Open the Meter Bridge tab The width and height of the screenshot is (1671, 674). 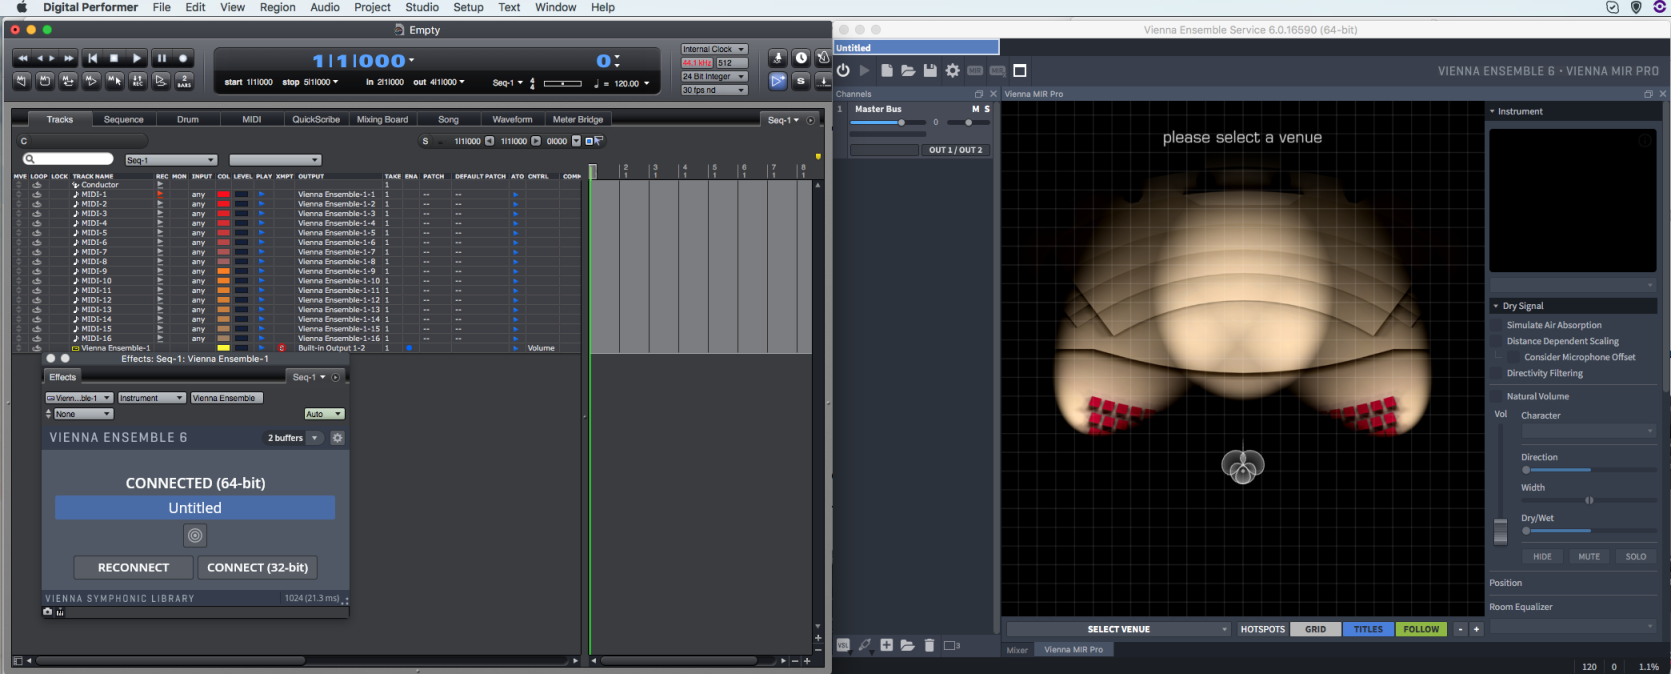tap(578, 119)
